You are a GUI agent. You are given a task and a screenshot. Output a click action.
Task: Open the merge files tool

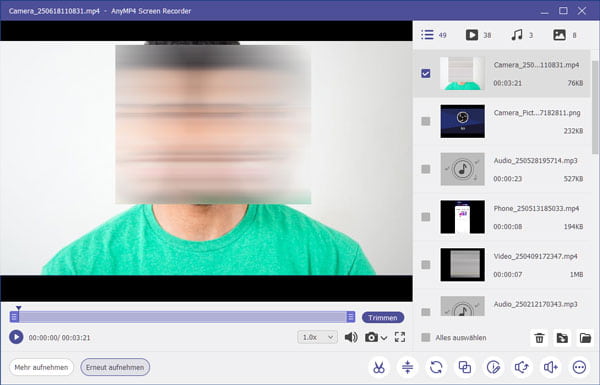tap(465, 367)
